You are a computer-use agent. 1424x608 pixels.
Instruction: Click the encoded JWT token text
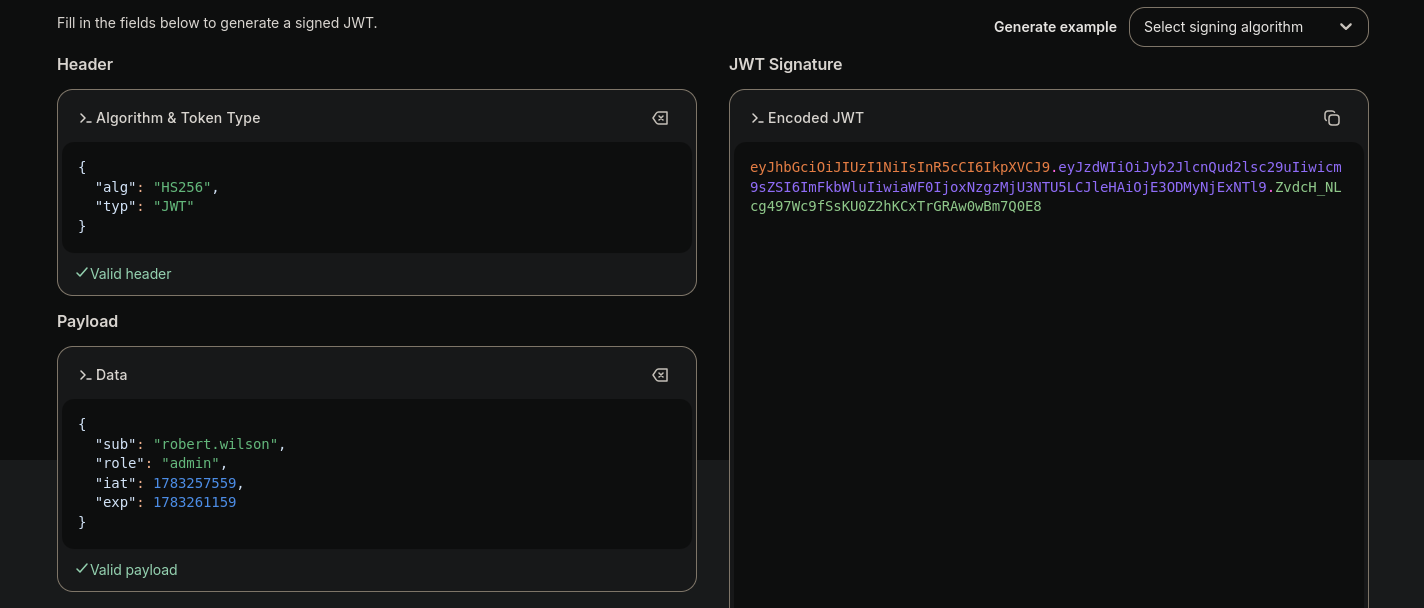[x=1046, y=187]
